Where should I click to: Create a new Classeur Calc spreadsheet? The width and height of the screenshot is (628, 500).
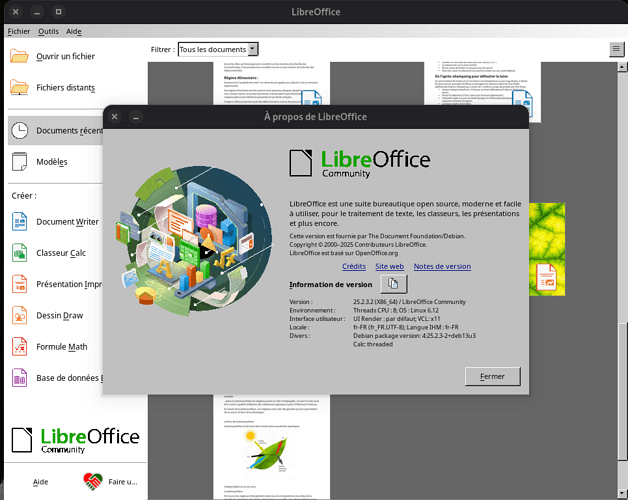click(x=19, y=254)
